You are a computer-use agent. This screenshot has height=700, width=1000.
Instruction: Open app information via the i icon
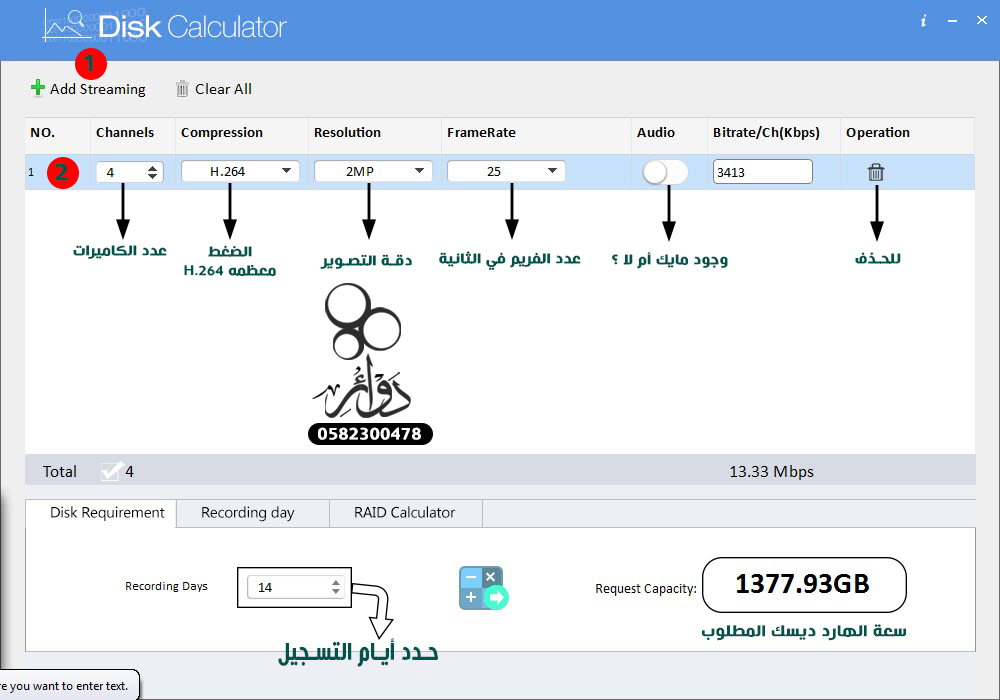[x=922, y=20]
